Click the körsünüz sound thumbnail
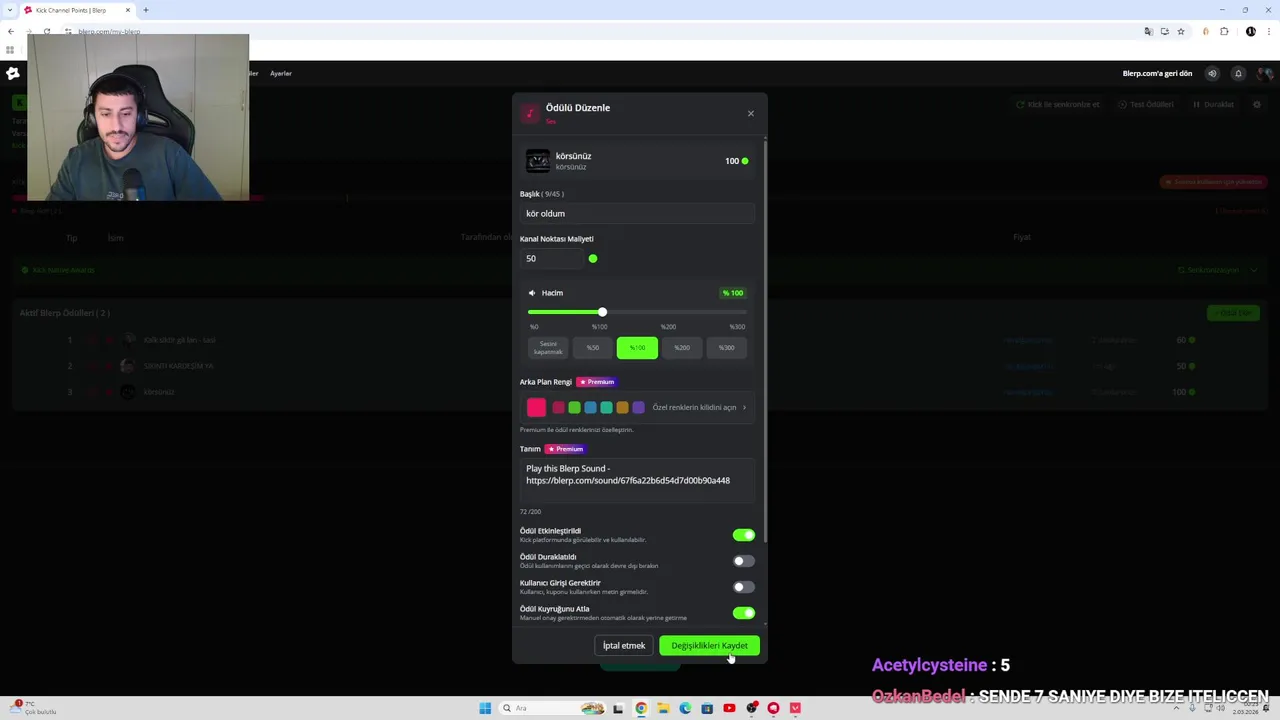The height and width of the screenshot is (720, 1280). (538, 161)
